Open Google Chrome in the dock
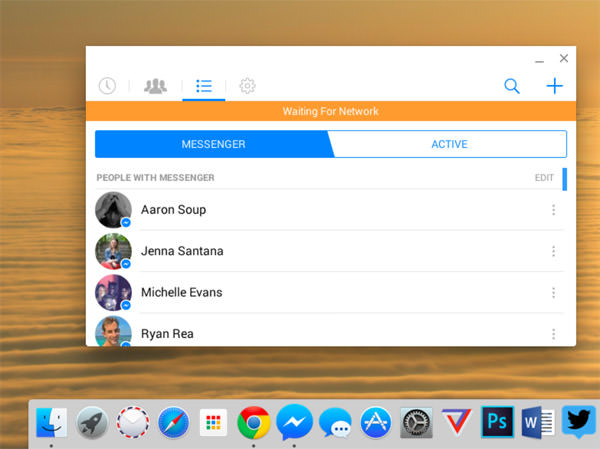 254,423
